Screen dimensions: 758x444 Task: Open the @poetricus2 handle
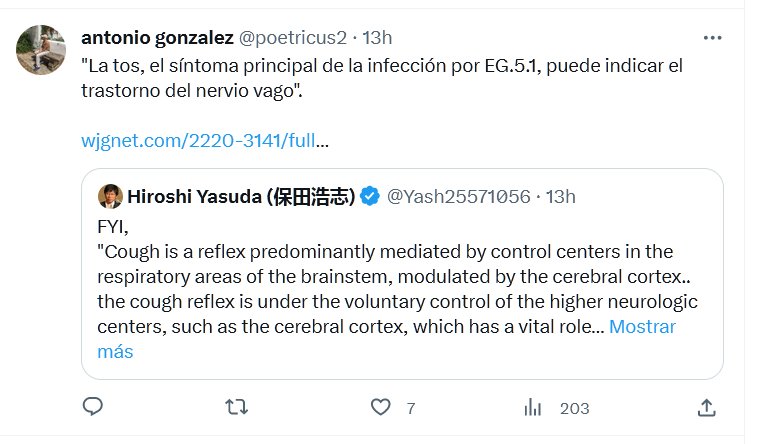click(292, 38)
